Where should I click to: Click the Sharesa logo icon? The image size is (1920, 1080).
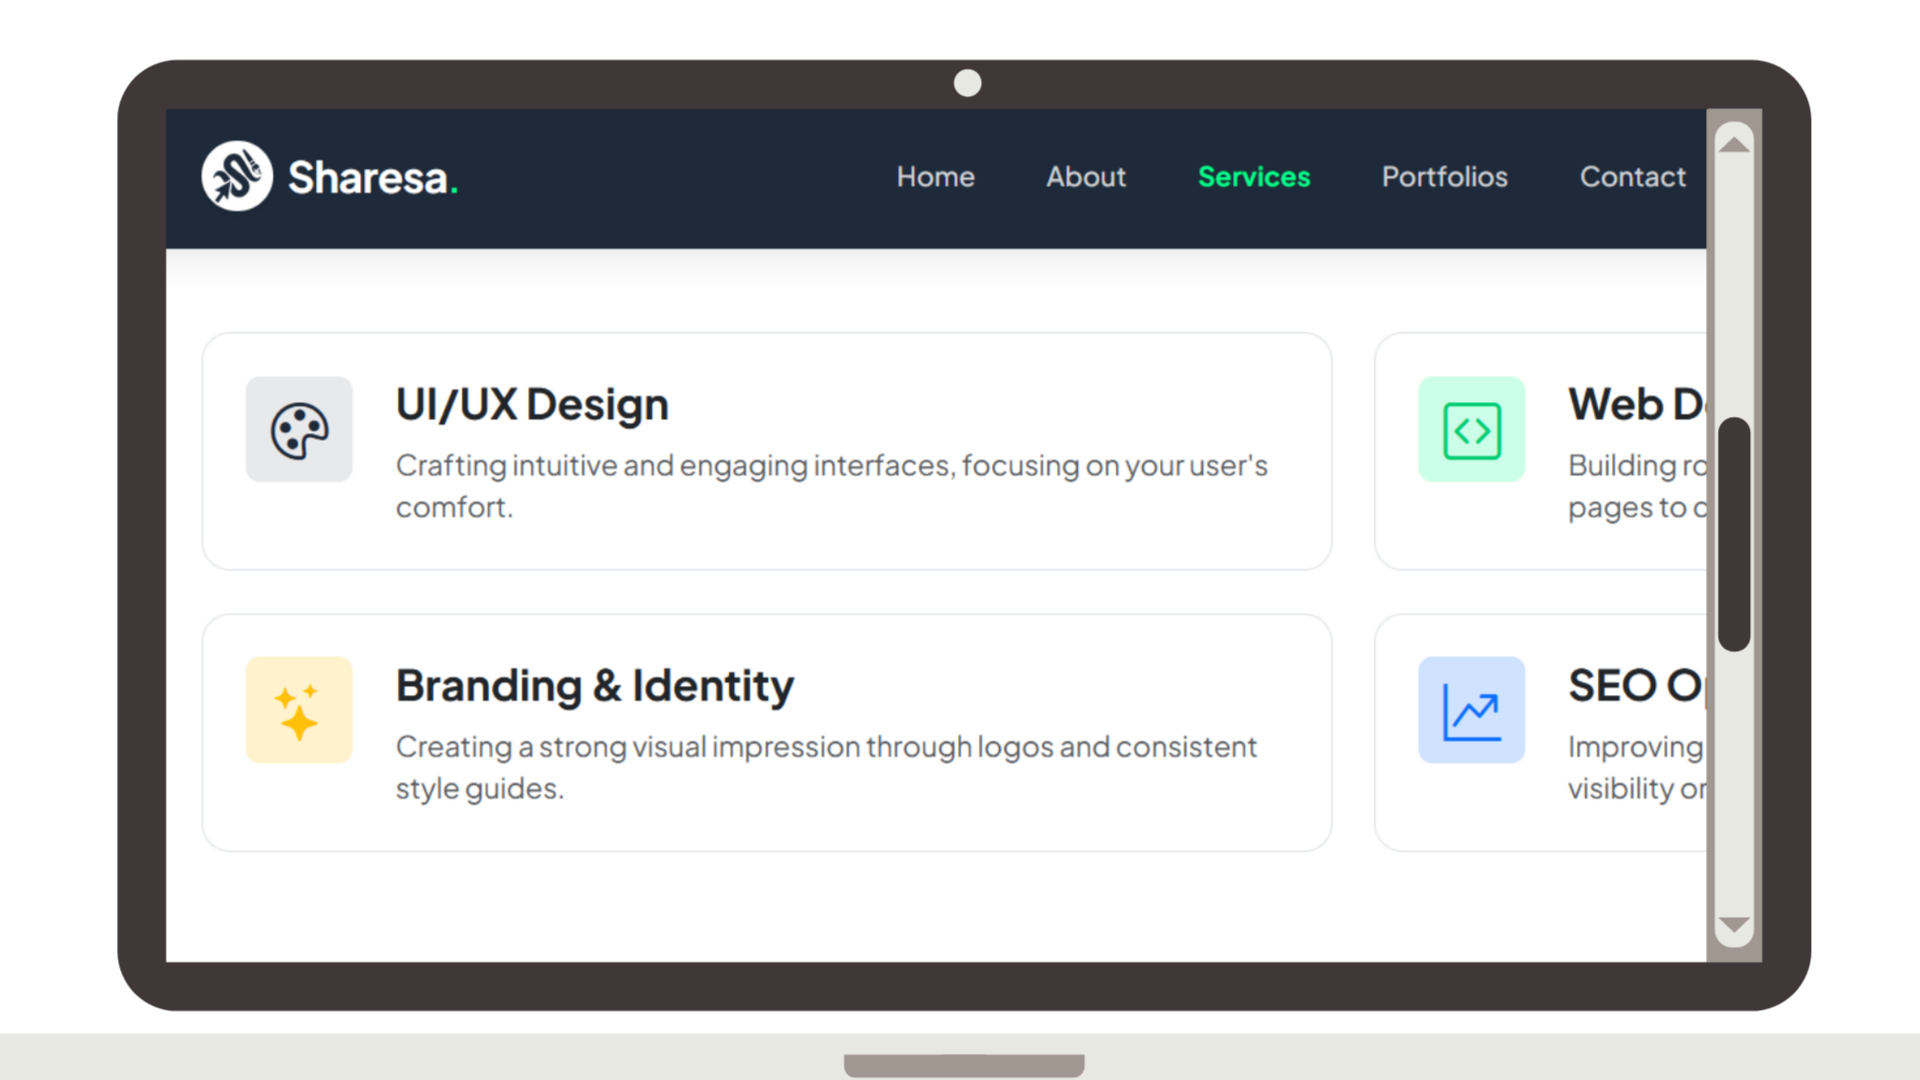237,176
